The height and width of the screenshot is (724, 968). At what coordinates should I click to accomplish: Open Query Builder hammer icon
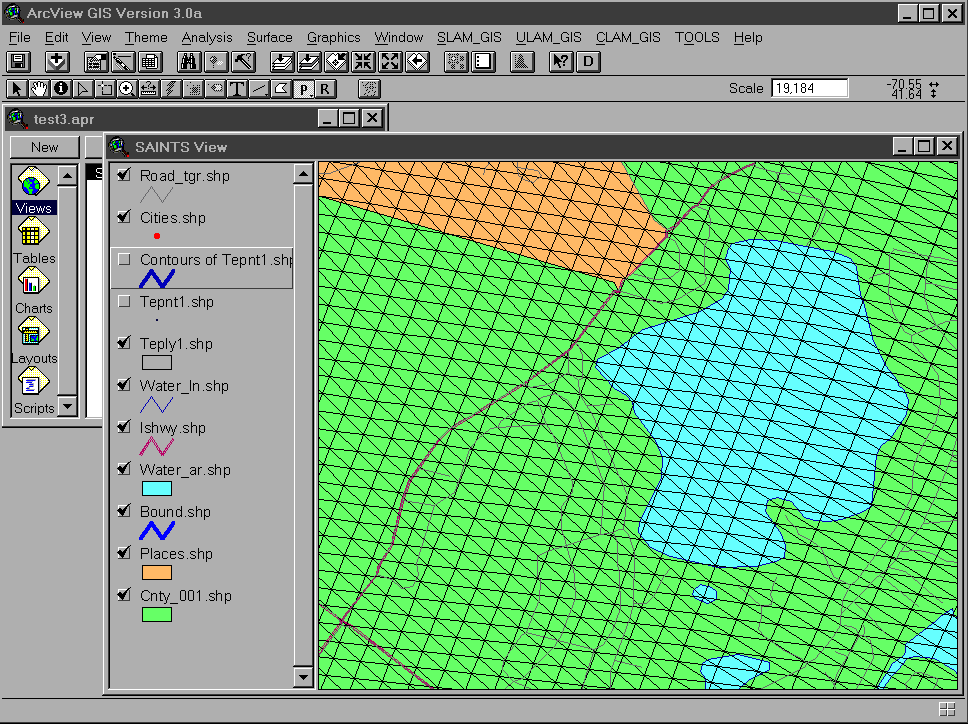pyautogui.click(x=244, y=62)
